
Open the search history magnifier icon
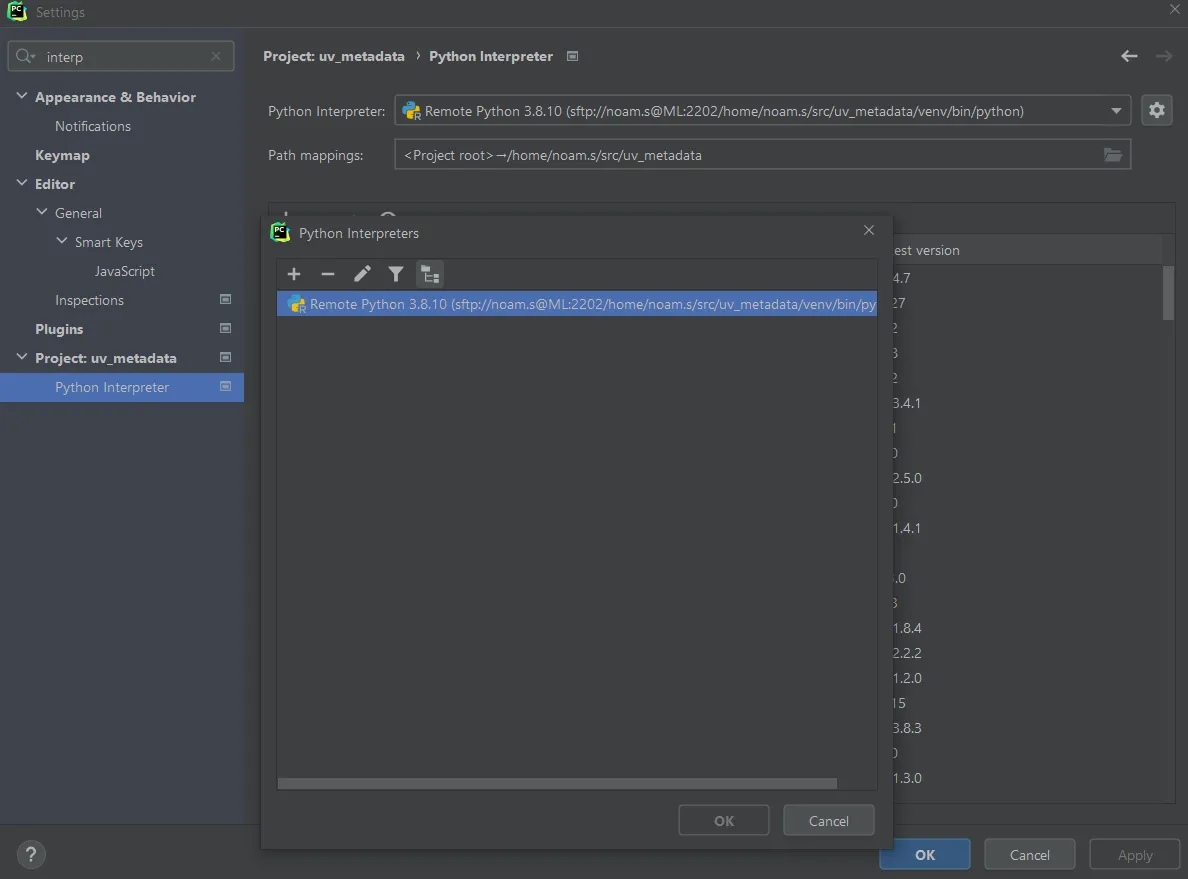tap(25, 56)
